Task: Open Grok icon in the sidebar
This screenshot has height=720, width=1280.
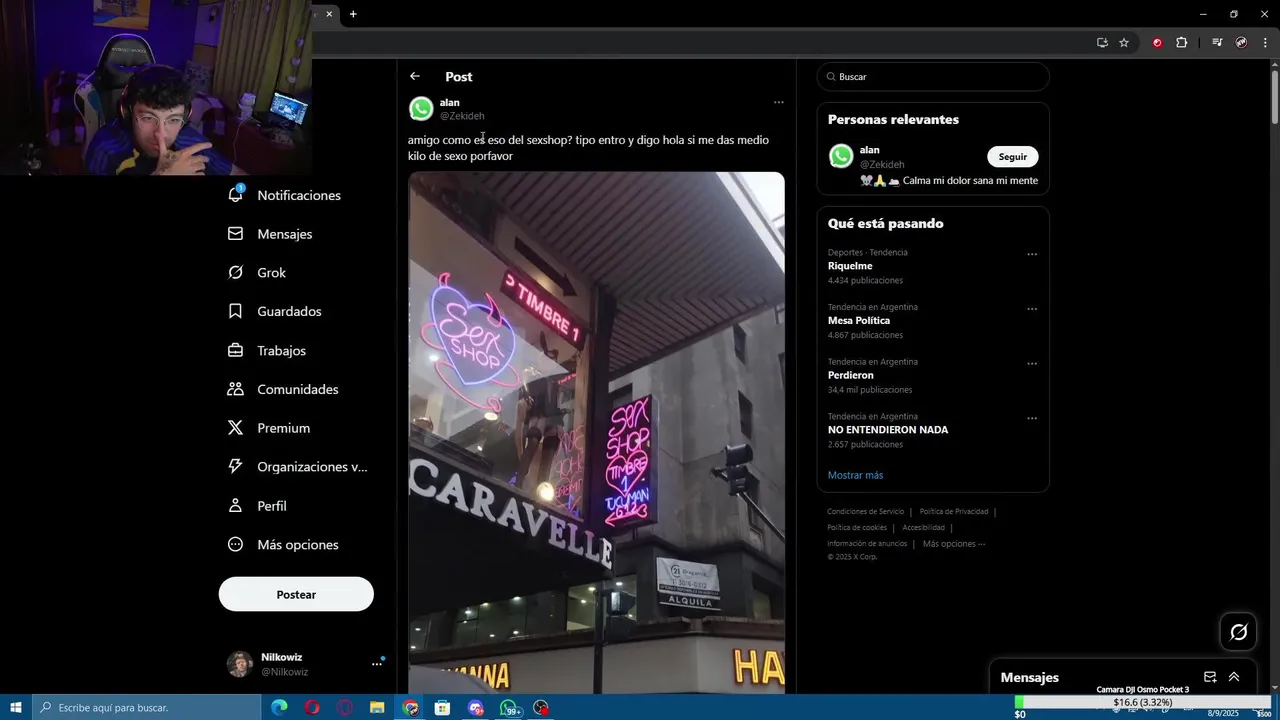Action: point(236,272)
